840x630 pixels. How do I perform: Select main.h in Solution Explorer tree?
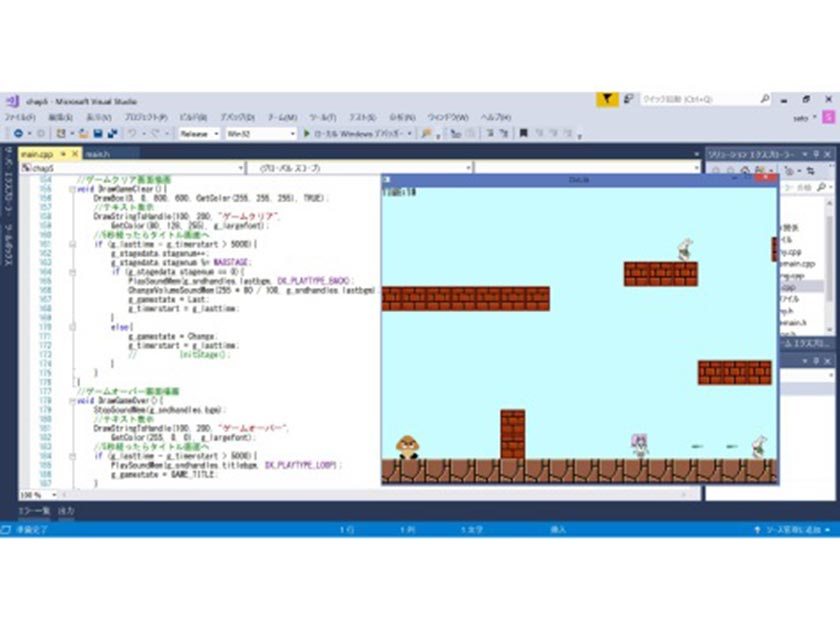tap(793, 322)
